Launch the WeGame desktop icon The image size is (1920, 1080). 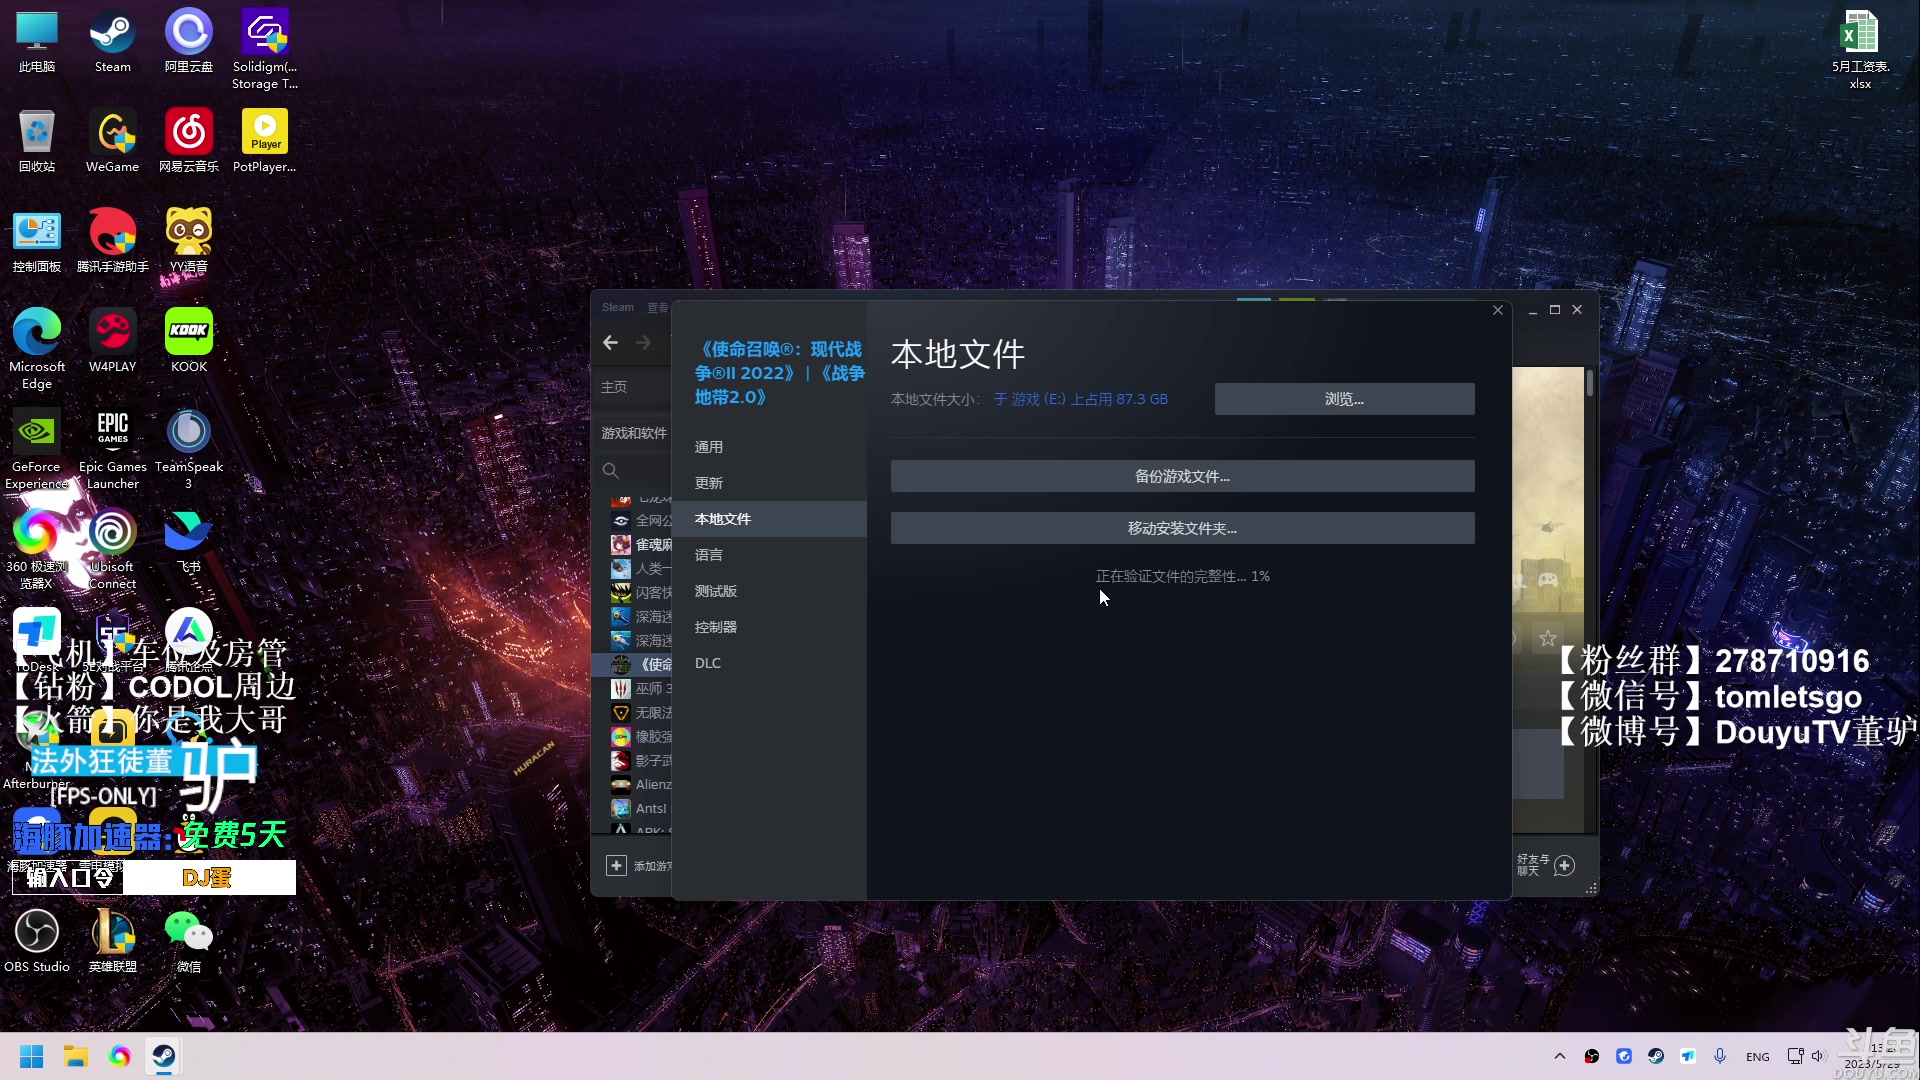112,142
